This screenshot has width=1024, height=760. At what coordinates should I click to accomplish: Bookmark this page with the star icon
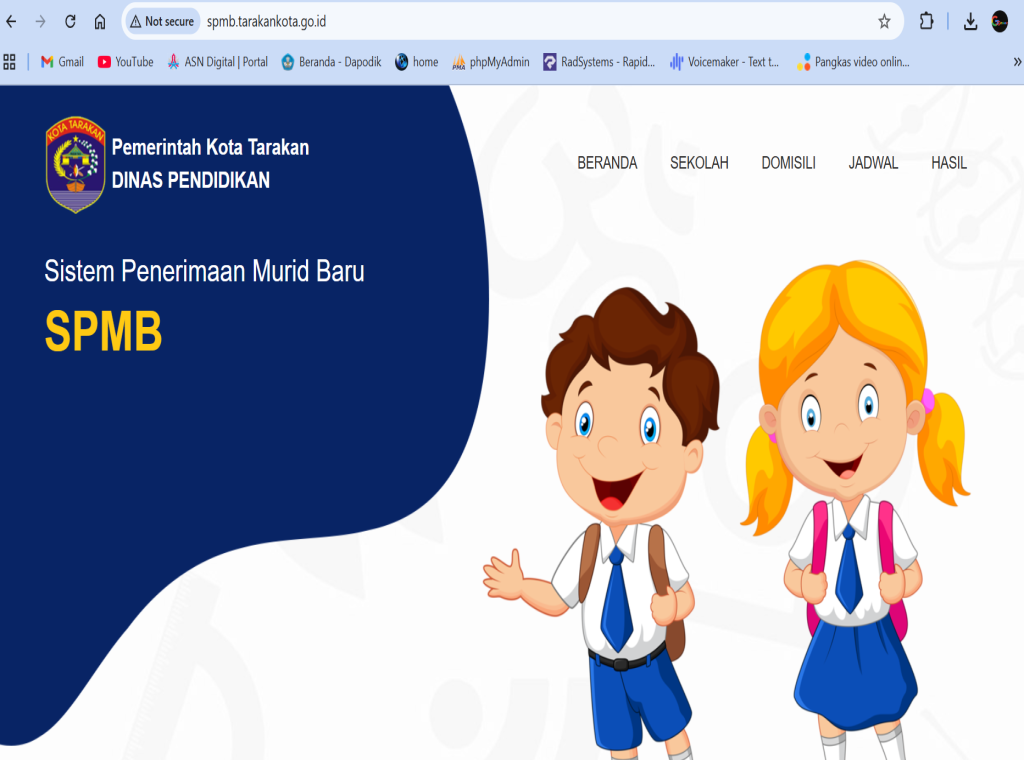pyautogui.click(x=884, y=21)
